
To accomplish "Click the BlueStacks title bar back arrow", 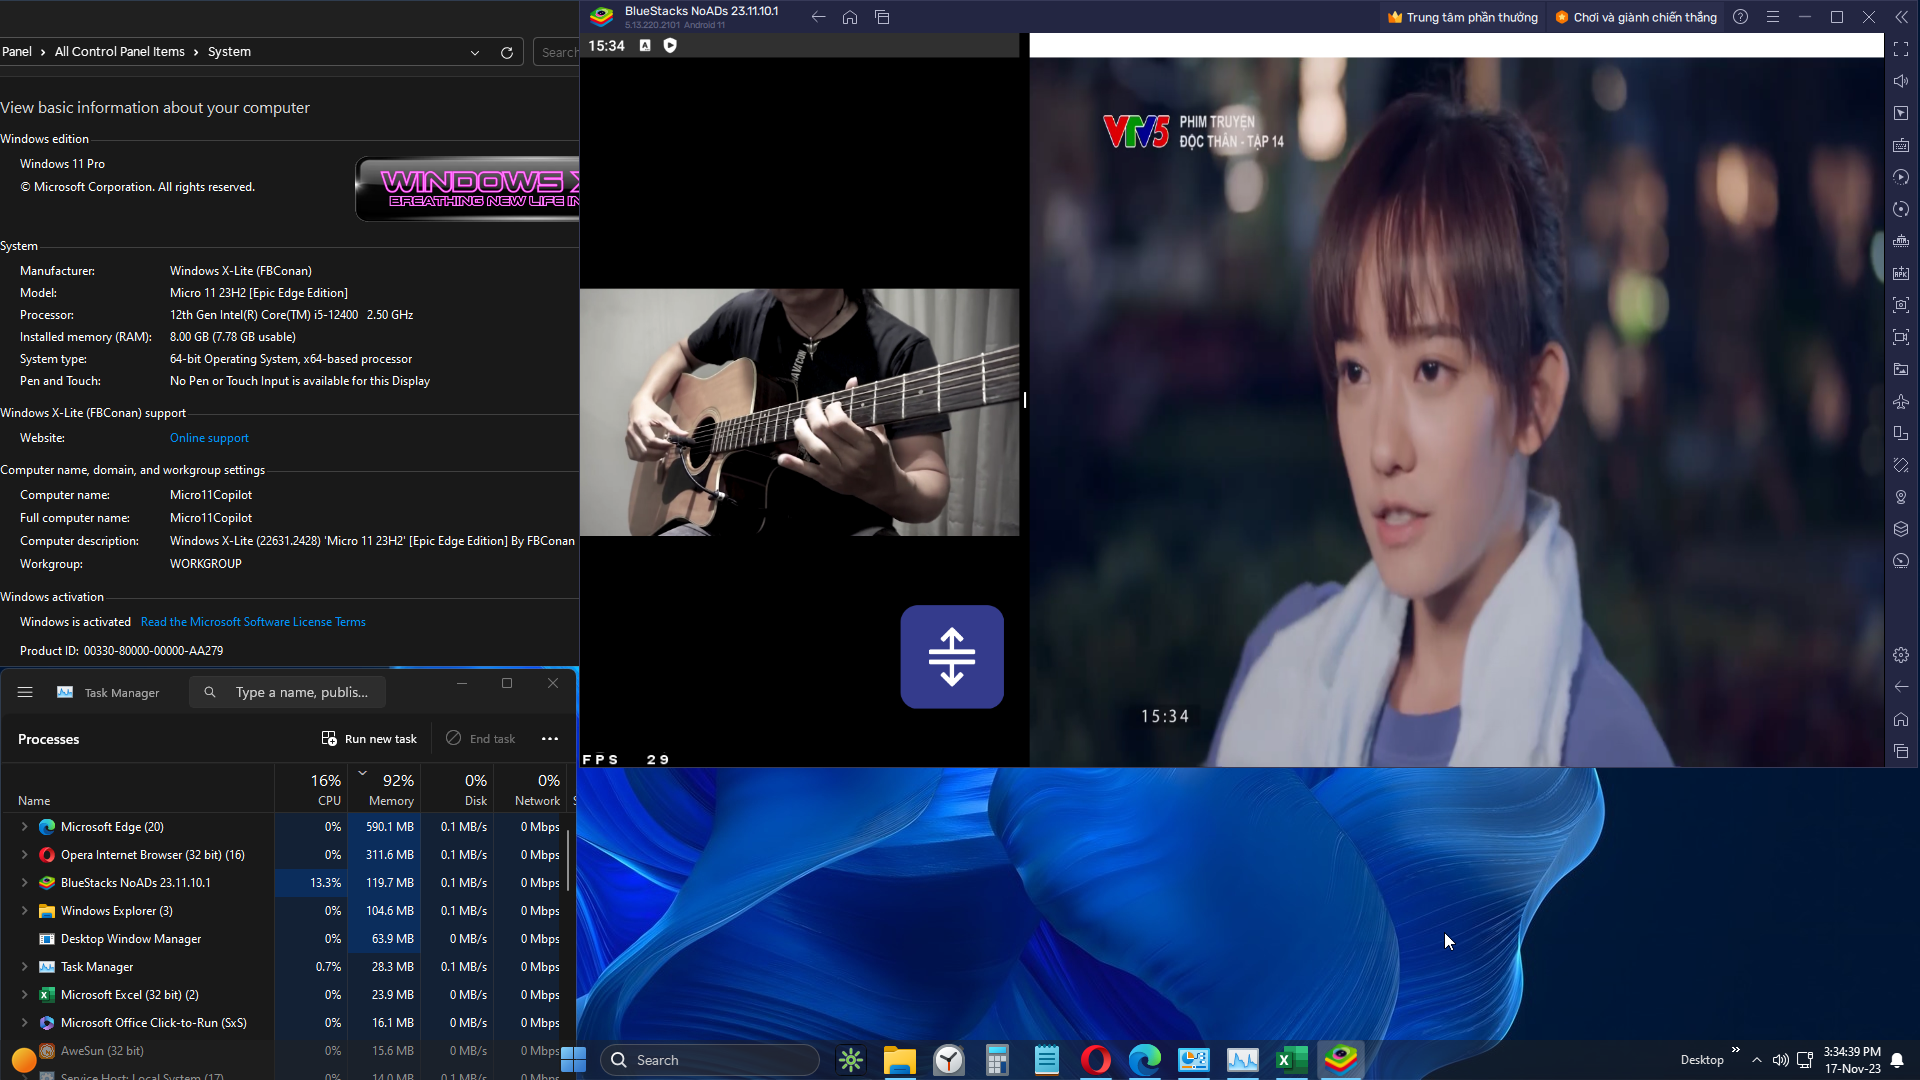I will coord(818,17).
